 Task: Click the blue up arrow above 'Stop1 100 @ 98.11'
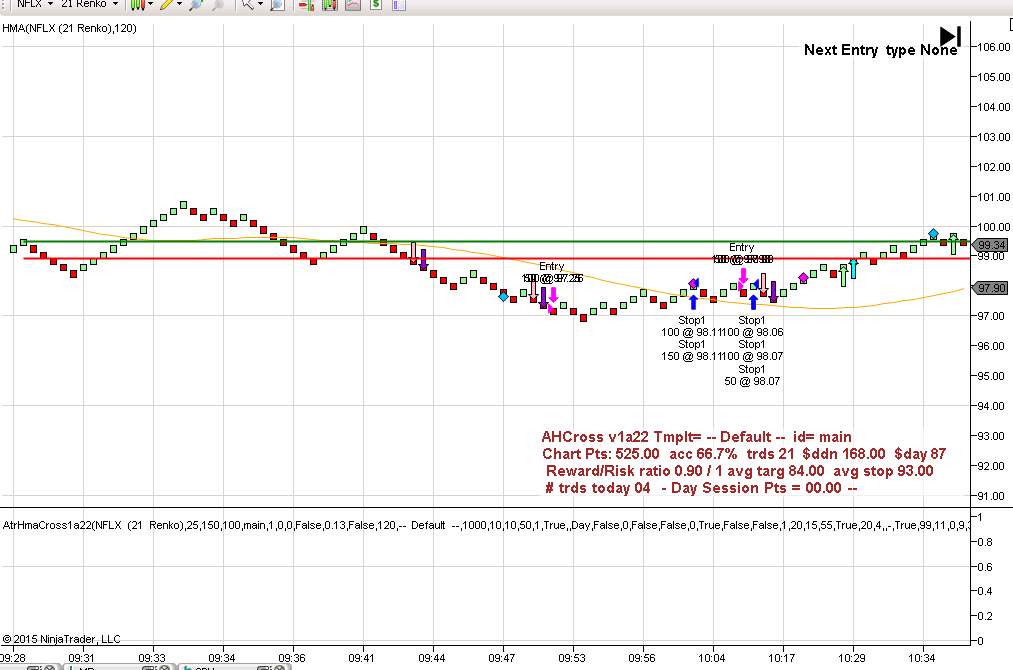[x=693, y=302]
